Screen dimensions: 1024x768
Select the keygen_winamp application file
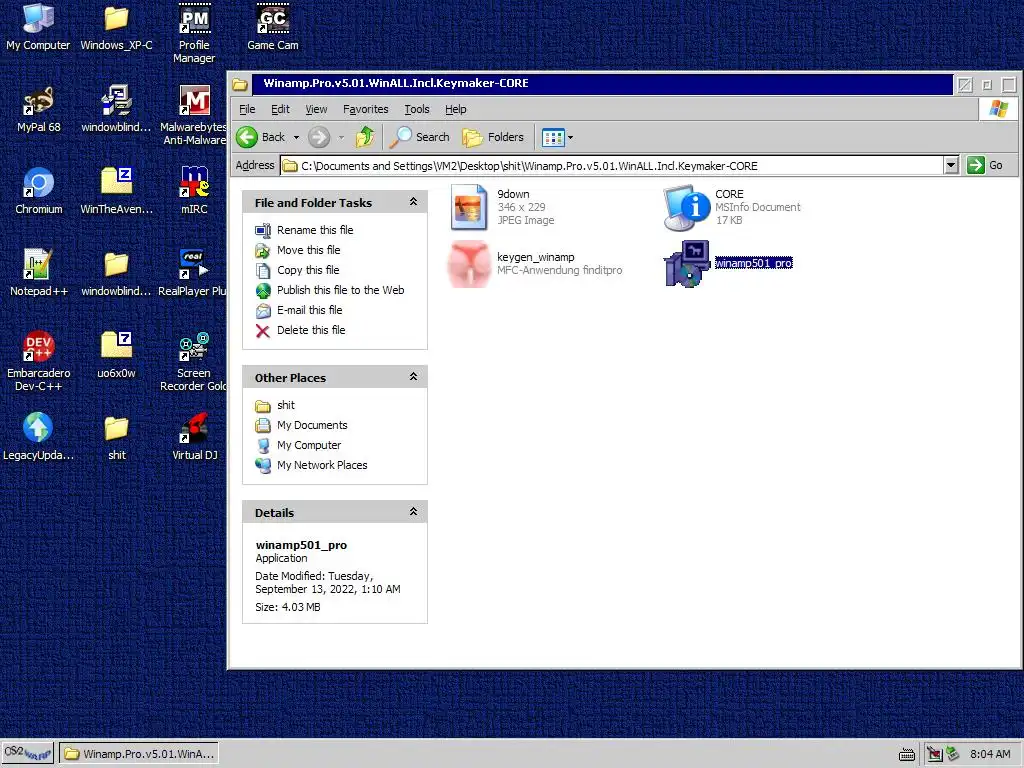(x=535, y=263)
